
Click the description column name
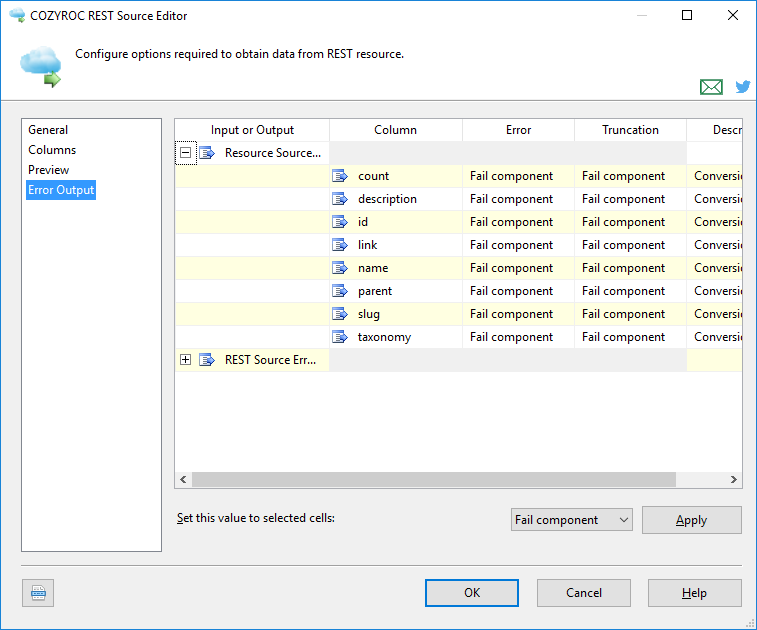[x=387, y=199]
